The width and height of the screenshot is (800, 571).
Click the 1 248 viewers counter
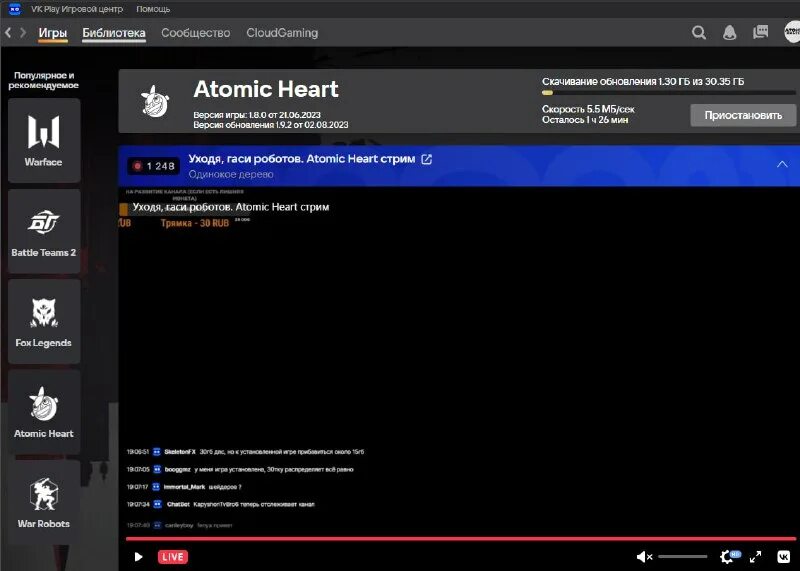(154, 166)
